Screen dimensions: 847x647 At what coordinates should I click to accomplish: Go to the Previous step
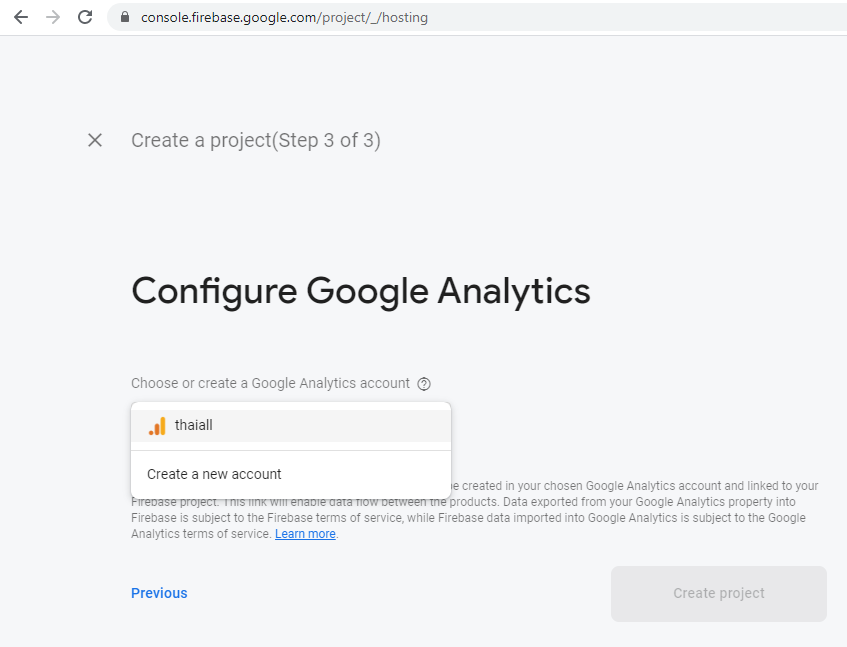[x=159, y=593]
